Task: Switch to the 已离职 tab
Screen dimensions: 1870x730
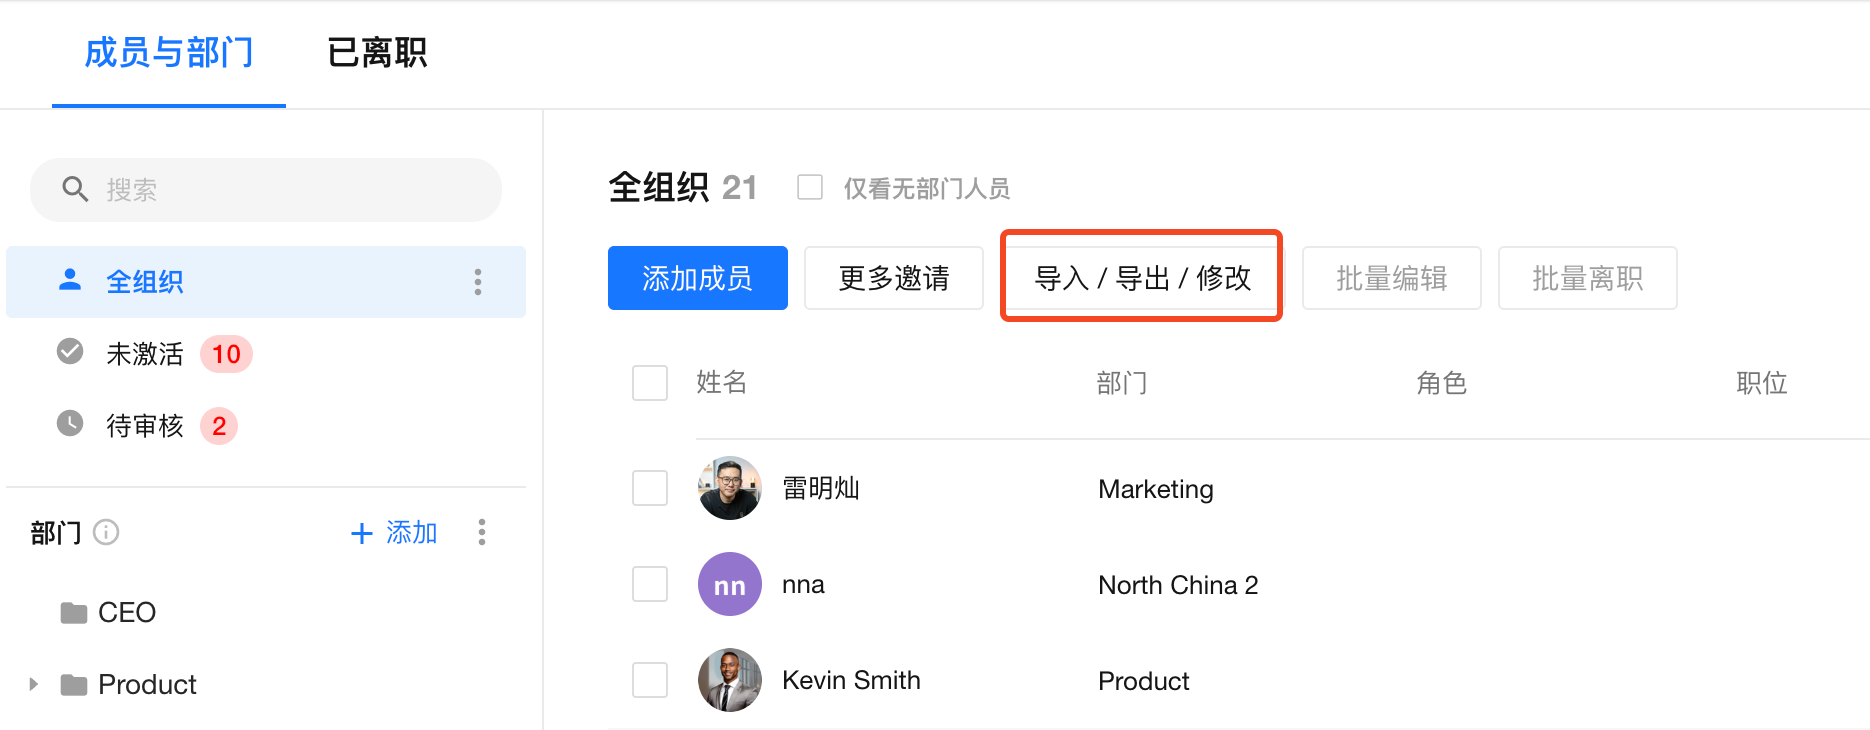Action: 377,52
